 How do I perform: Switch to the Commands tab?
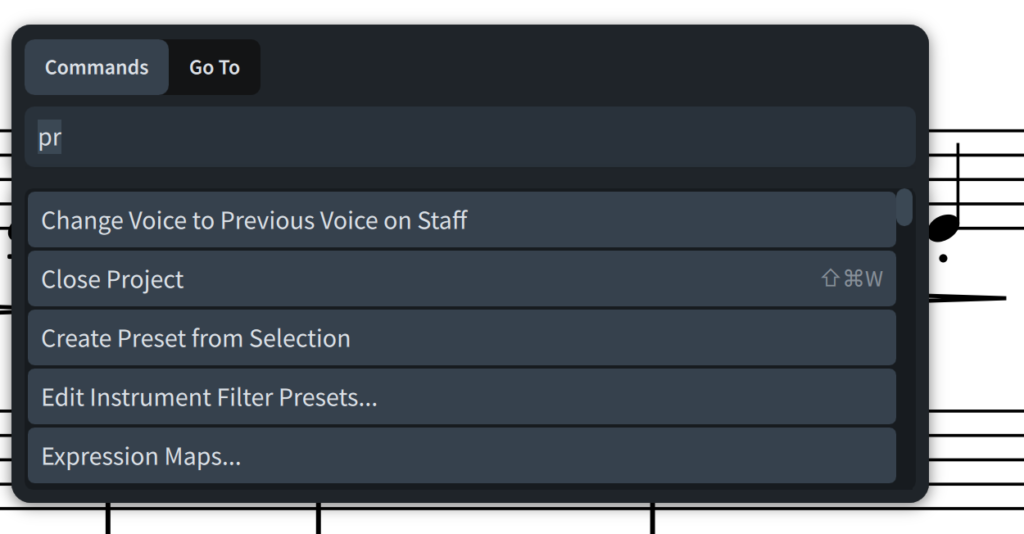97,67
